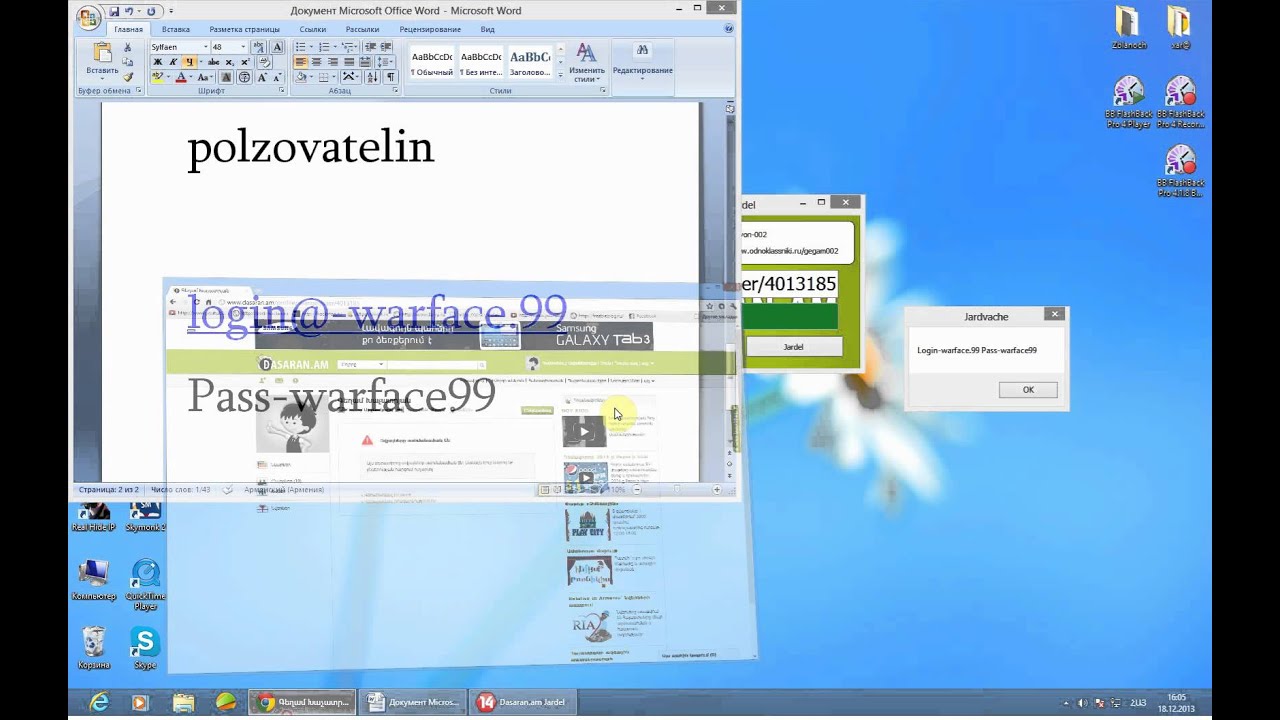Open the Абзац paragraph dialog launcher

[396, 90]
